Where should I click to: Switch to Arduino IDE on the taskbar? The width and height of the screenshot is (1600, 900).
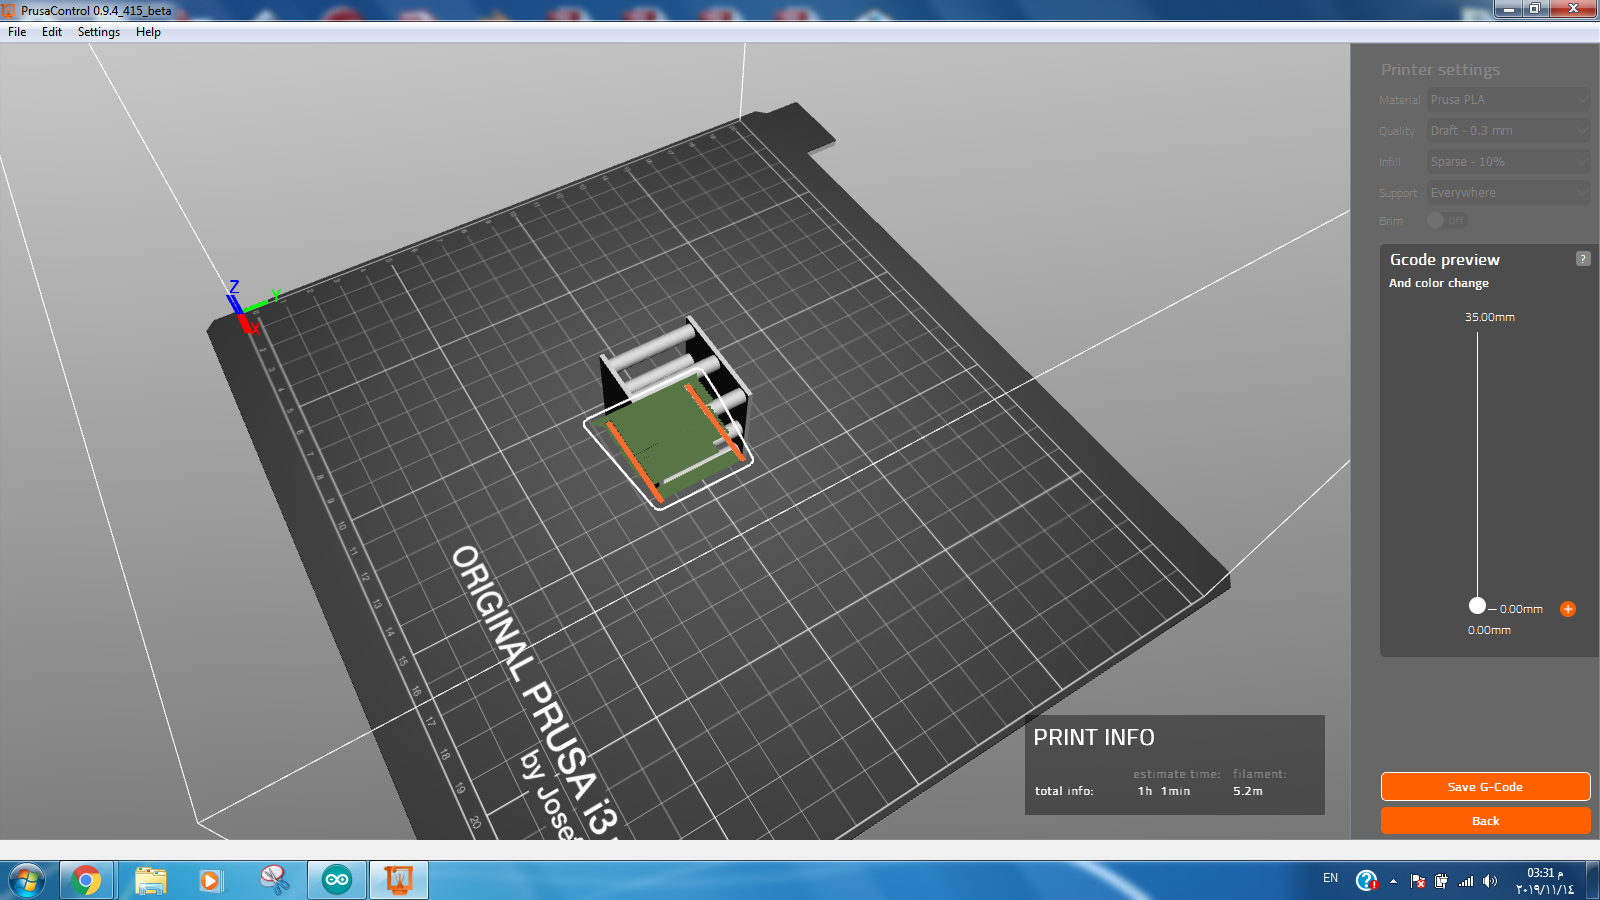point(337,881)
